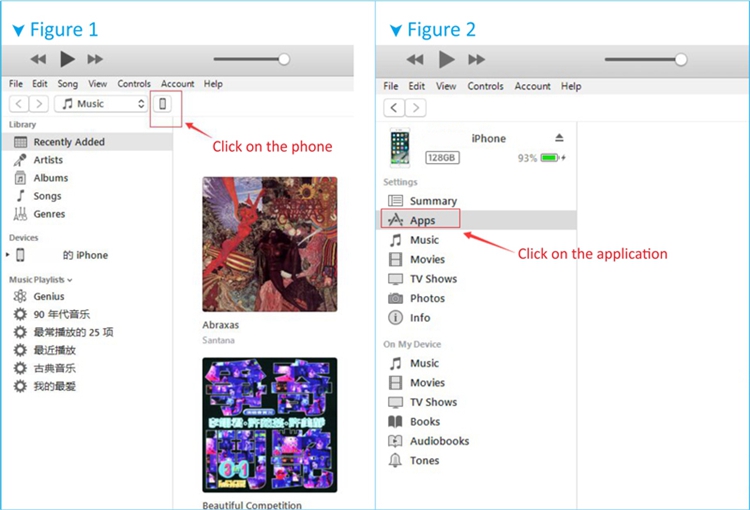Open the Song menu in Figure 1

pyautogui.click(x=67, y=84)
